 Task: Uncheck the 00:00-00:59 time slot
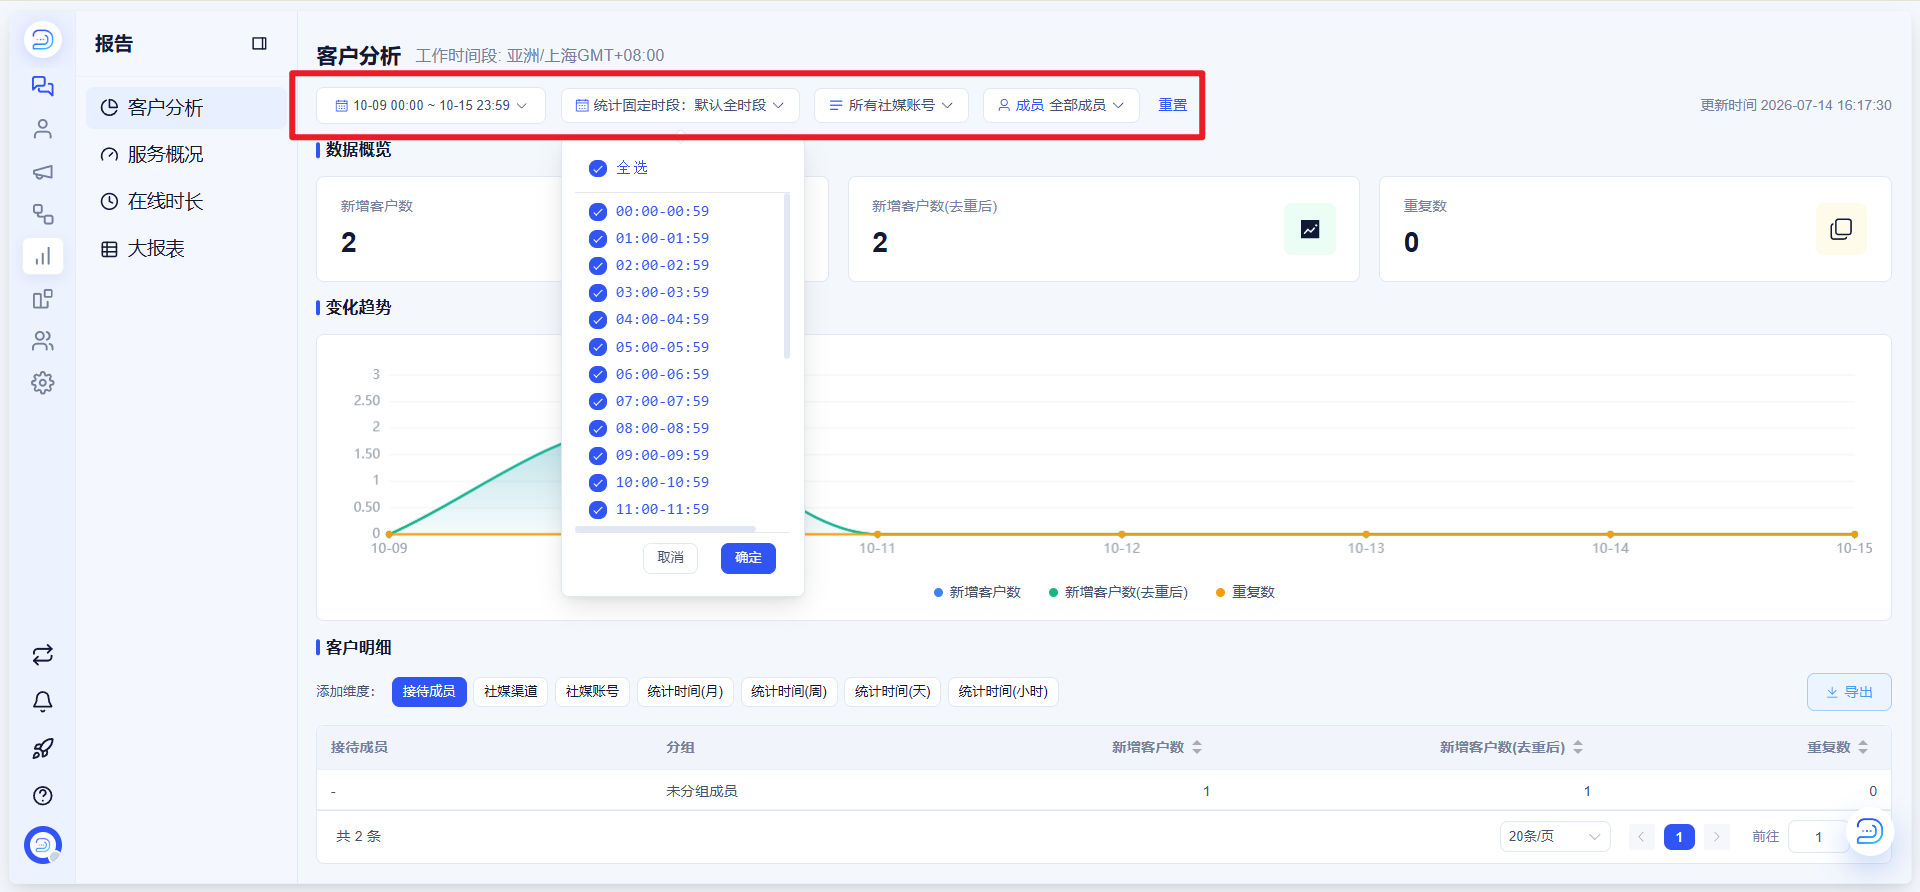tap(598, 211)
